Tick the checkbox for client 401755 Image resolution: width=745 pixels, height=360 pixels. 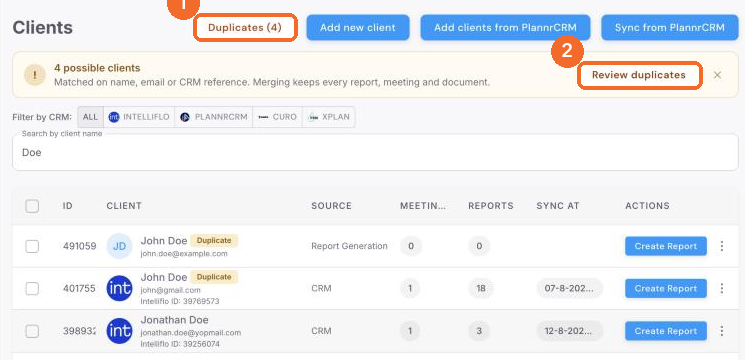click(32, 288)
